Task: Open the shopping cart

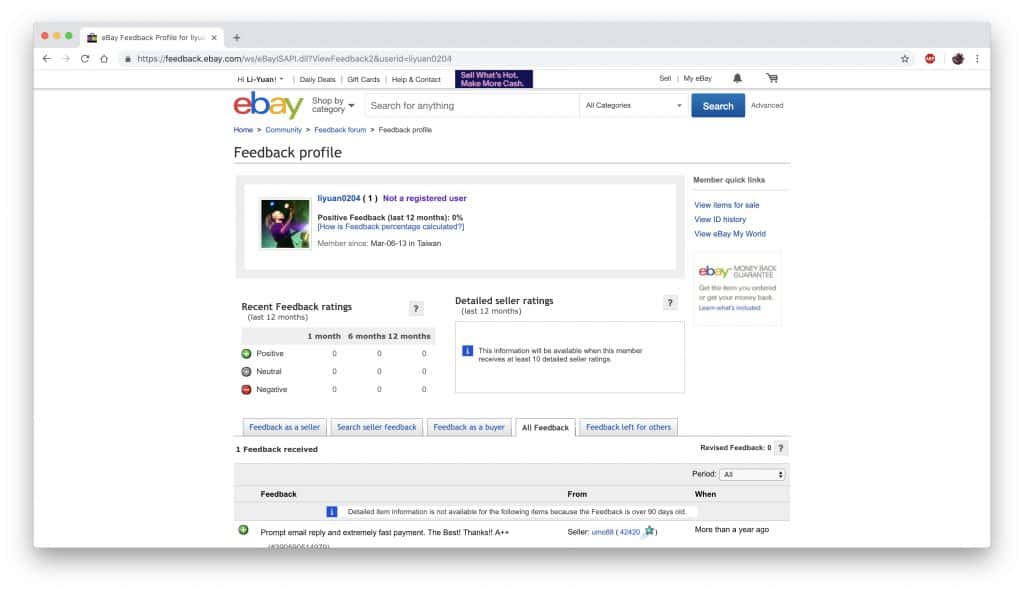Action: [771, 78]
